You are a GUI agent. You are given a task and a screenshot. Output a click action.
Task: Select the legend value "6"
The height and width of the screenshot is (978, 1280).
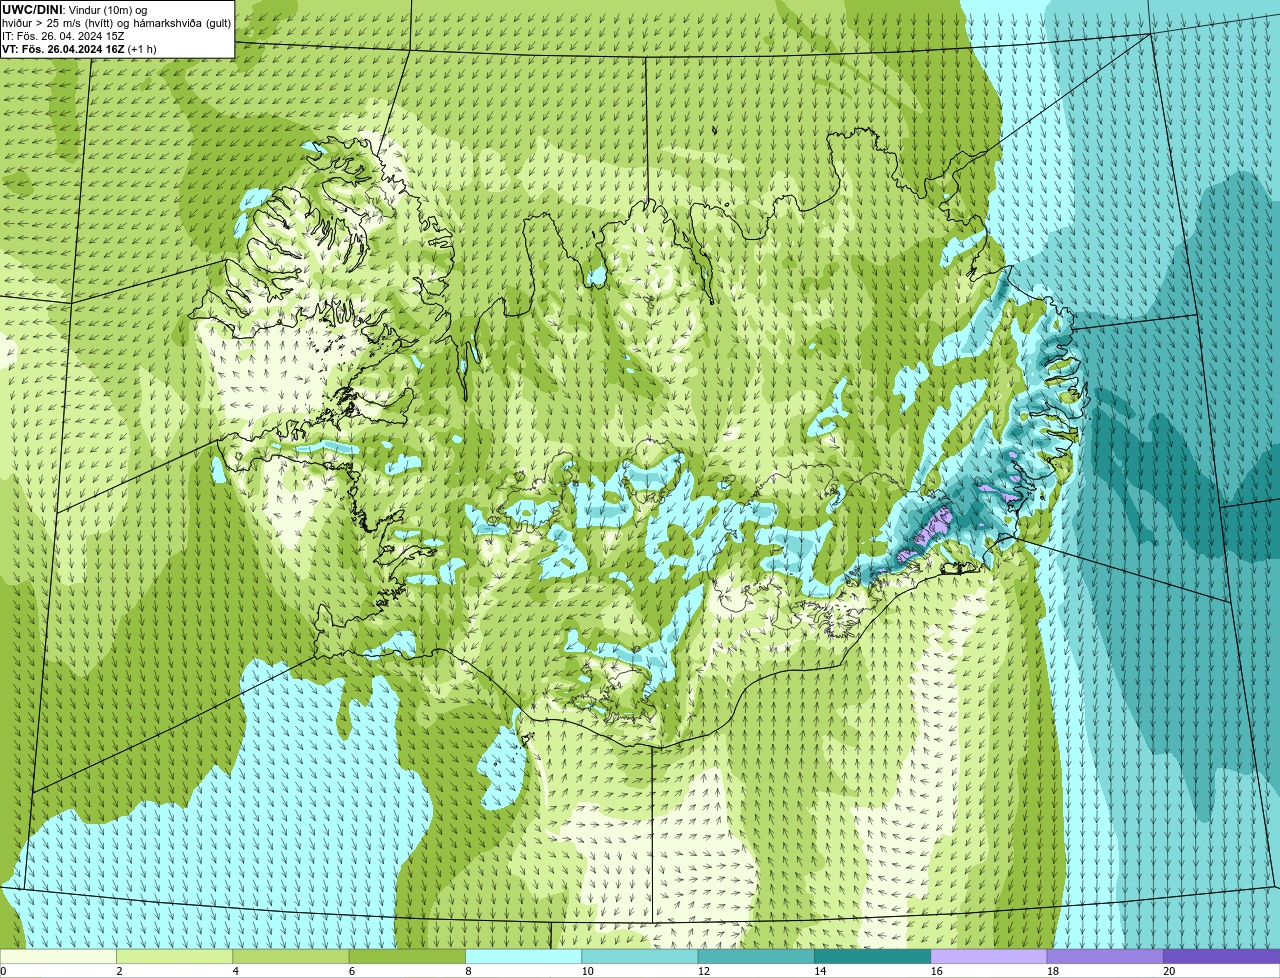pyautogui.click(x=351, y=971)
